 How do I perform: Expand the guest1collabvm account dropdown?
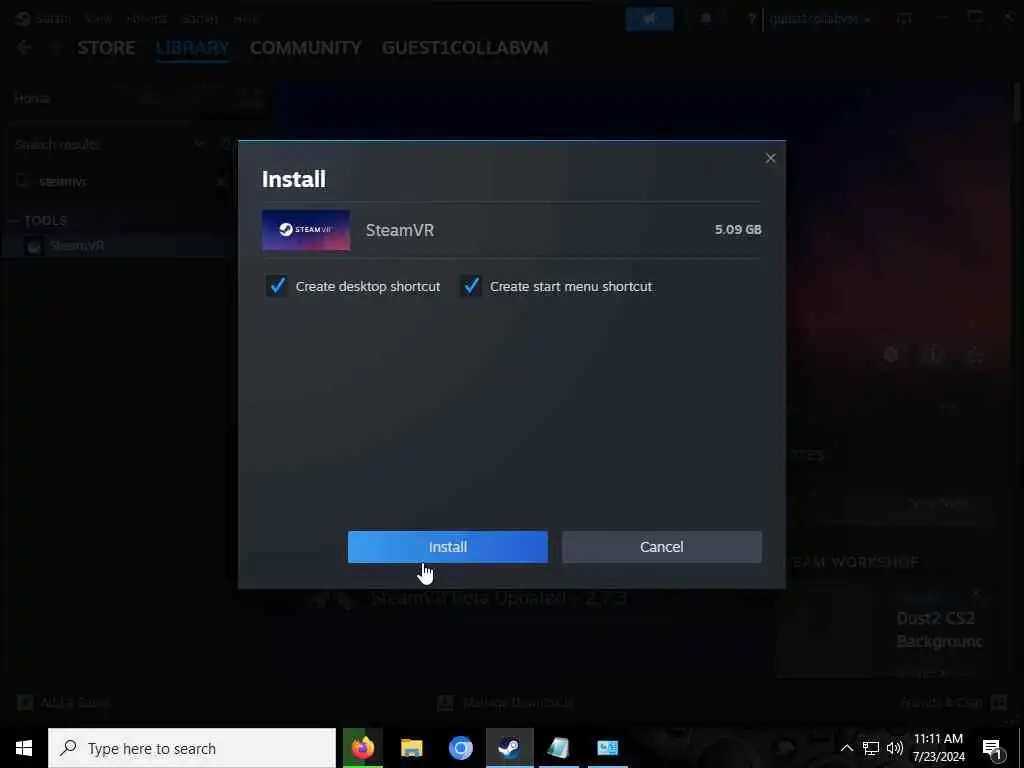[820, 18]
